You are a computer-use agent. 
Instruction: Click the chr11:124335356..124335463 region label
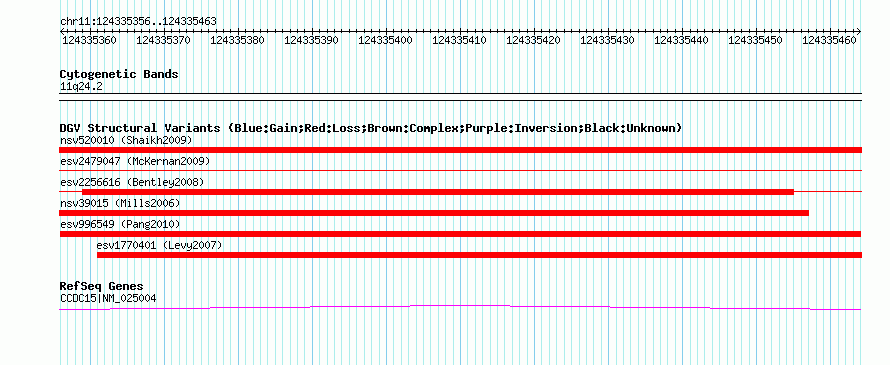tap(138, 22)
